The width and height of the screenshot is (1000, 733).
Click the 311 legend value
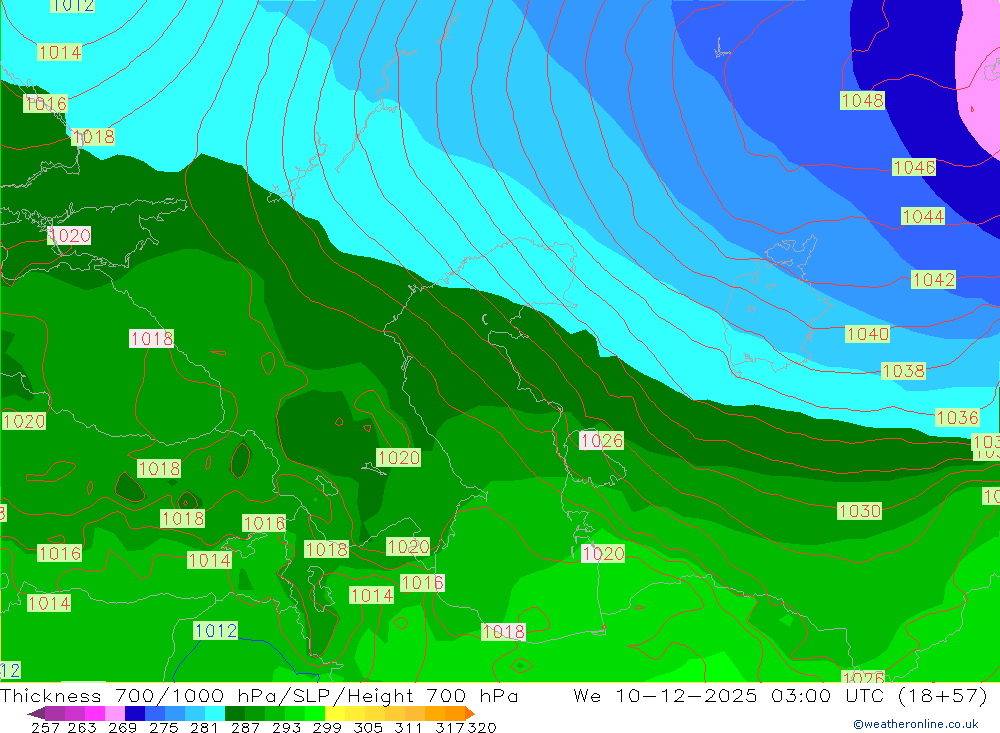point(408,727)
